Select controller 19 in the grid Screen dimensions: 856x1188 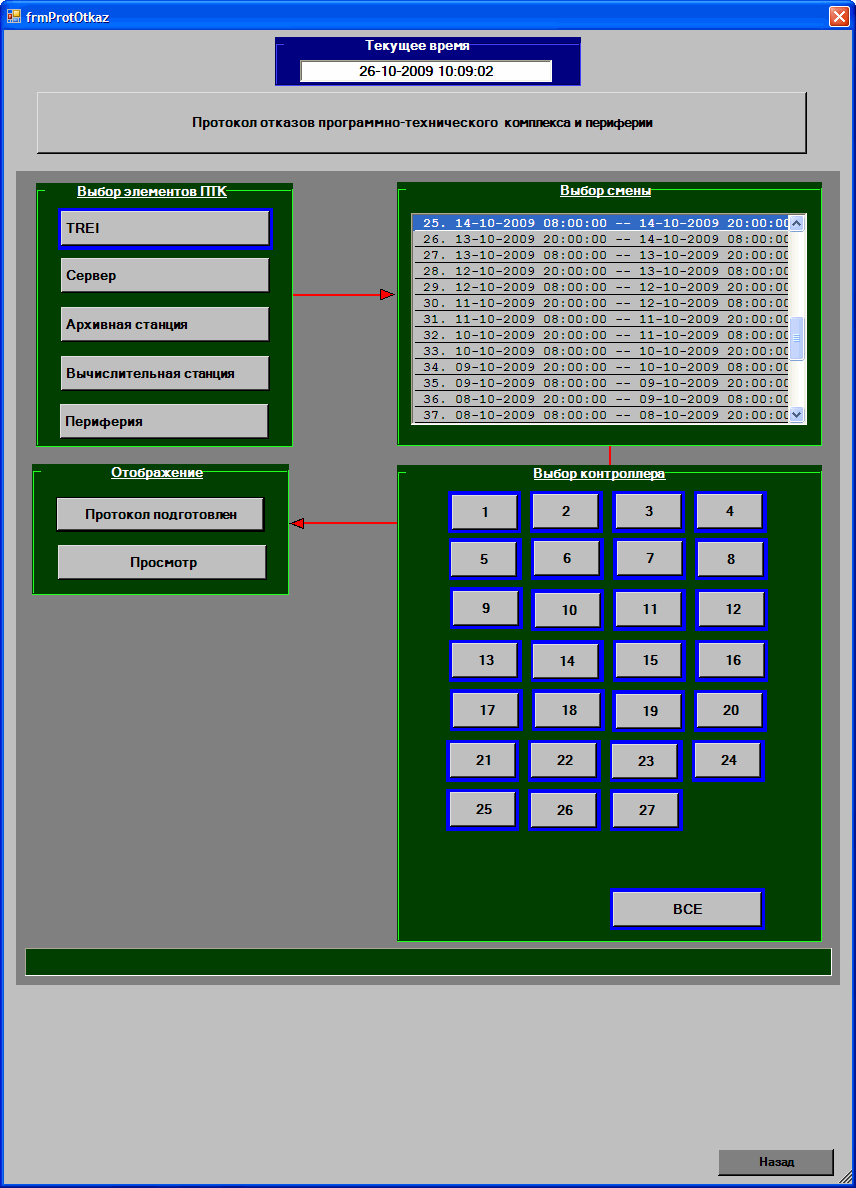650,711
